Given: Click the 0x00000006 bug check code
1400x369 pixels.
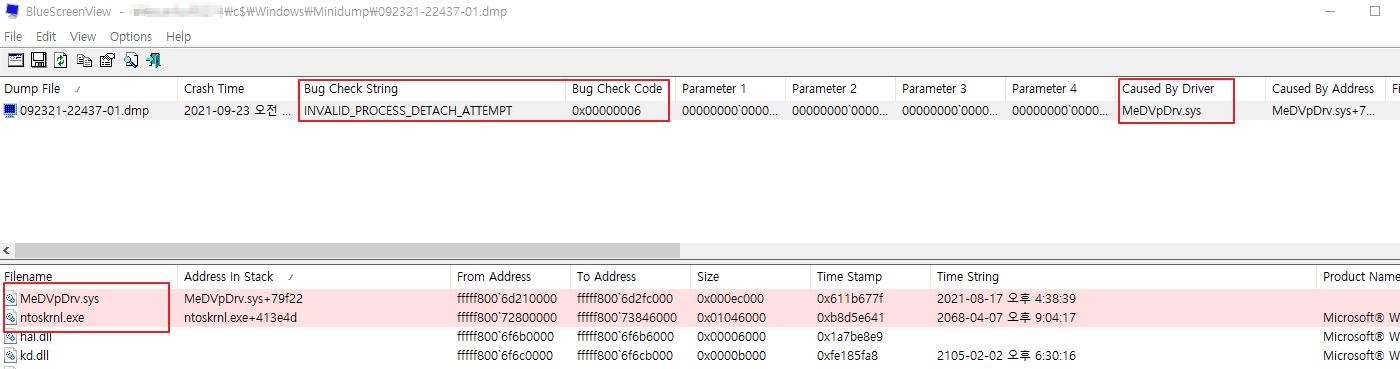Looking at the screenshot, I should (606, 111).
